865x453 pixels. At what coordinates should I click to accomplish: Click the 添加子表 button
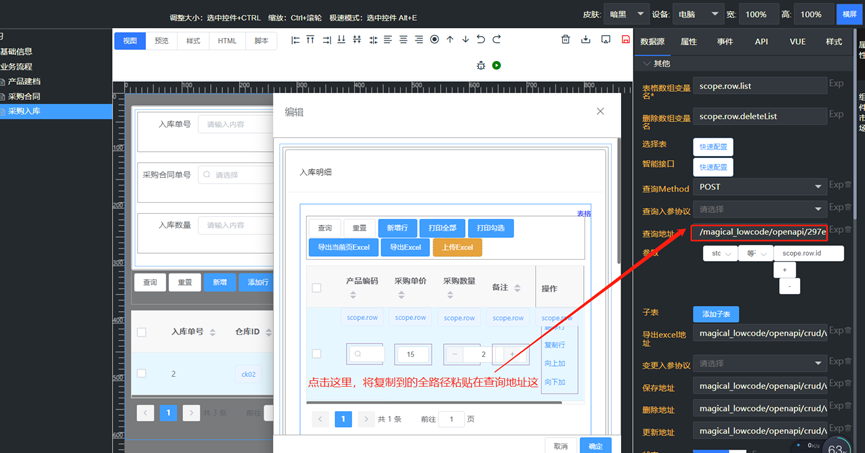point(716,314)
